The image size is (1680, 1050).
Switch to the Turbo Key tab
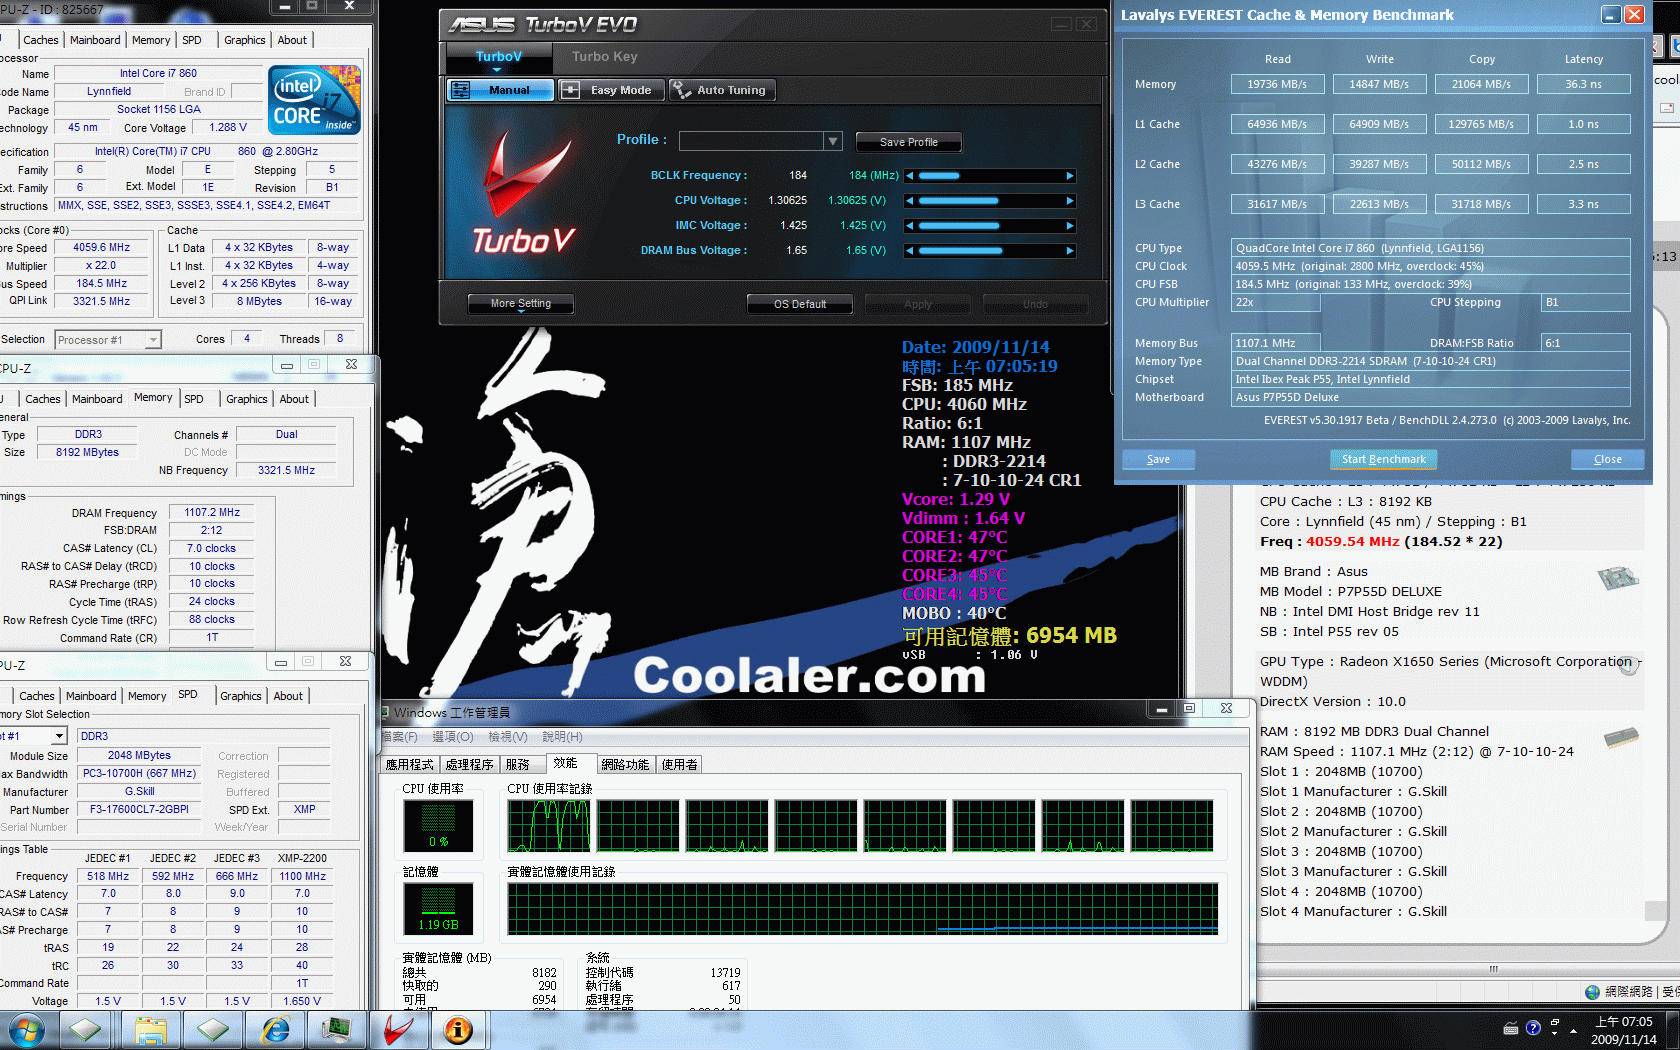pos(604,57)
